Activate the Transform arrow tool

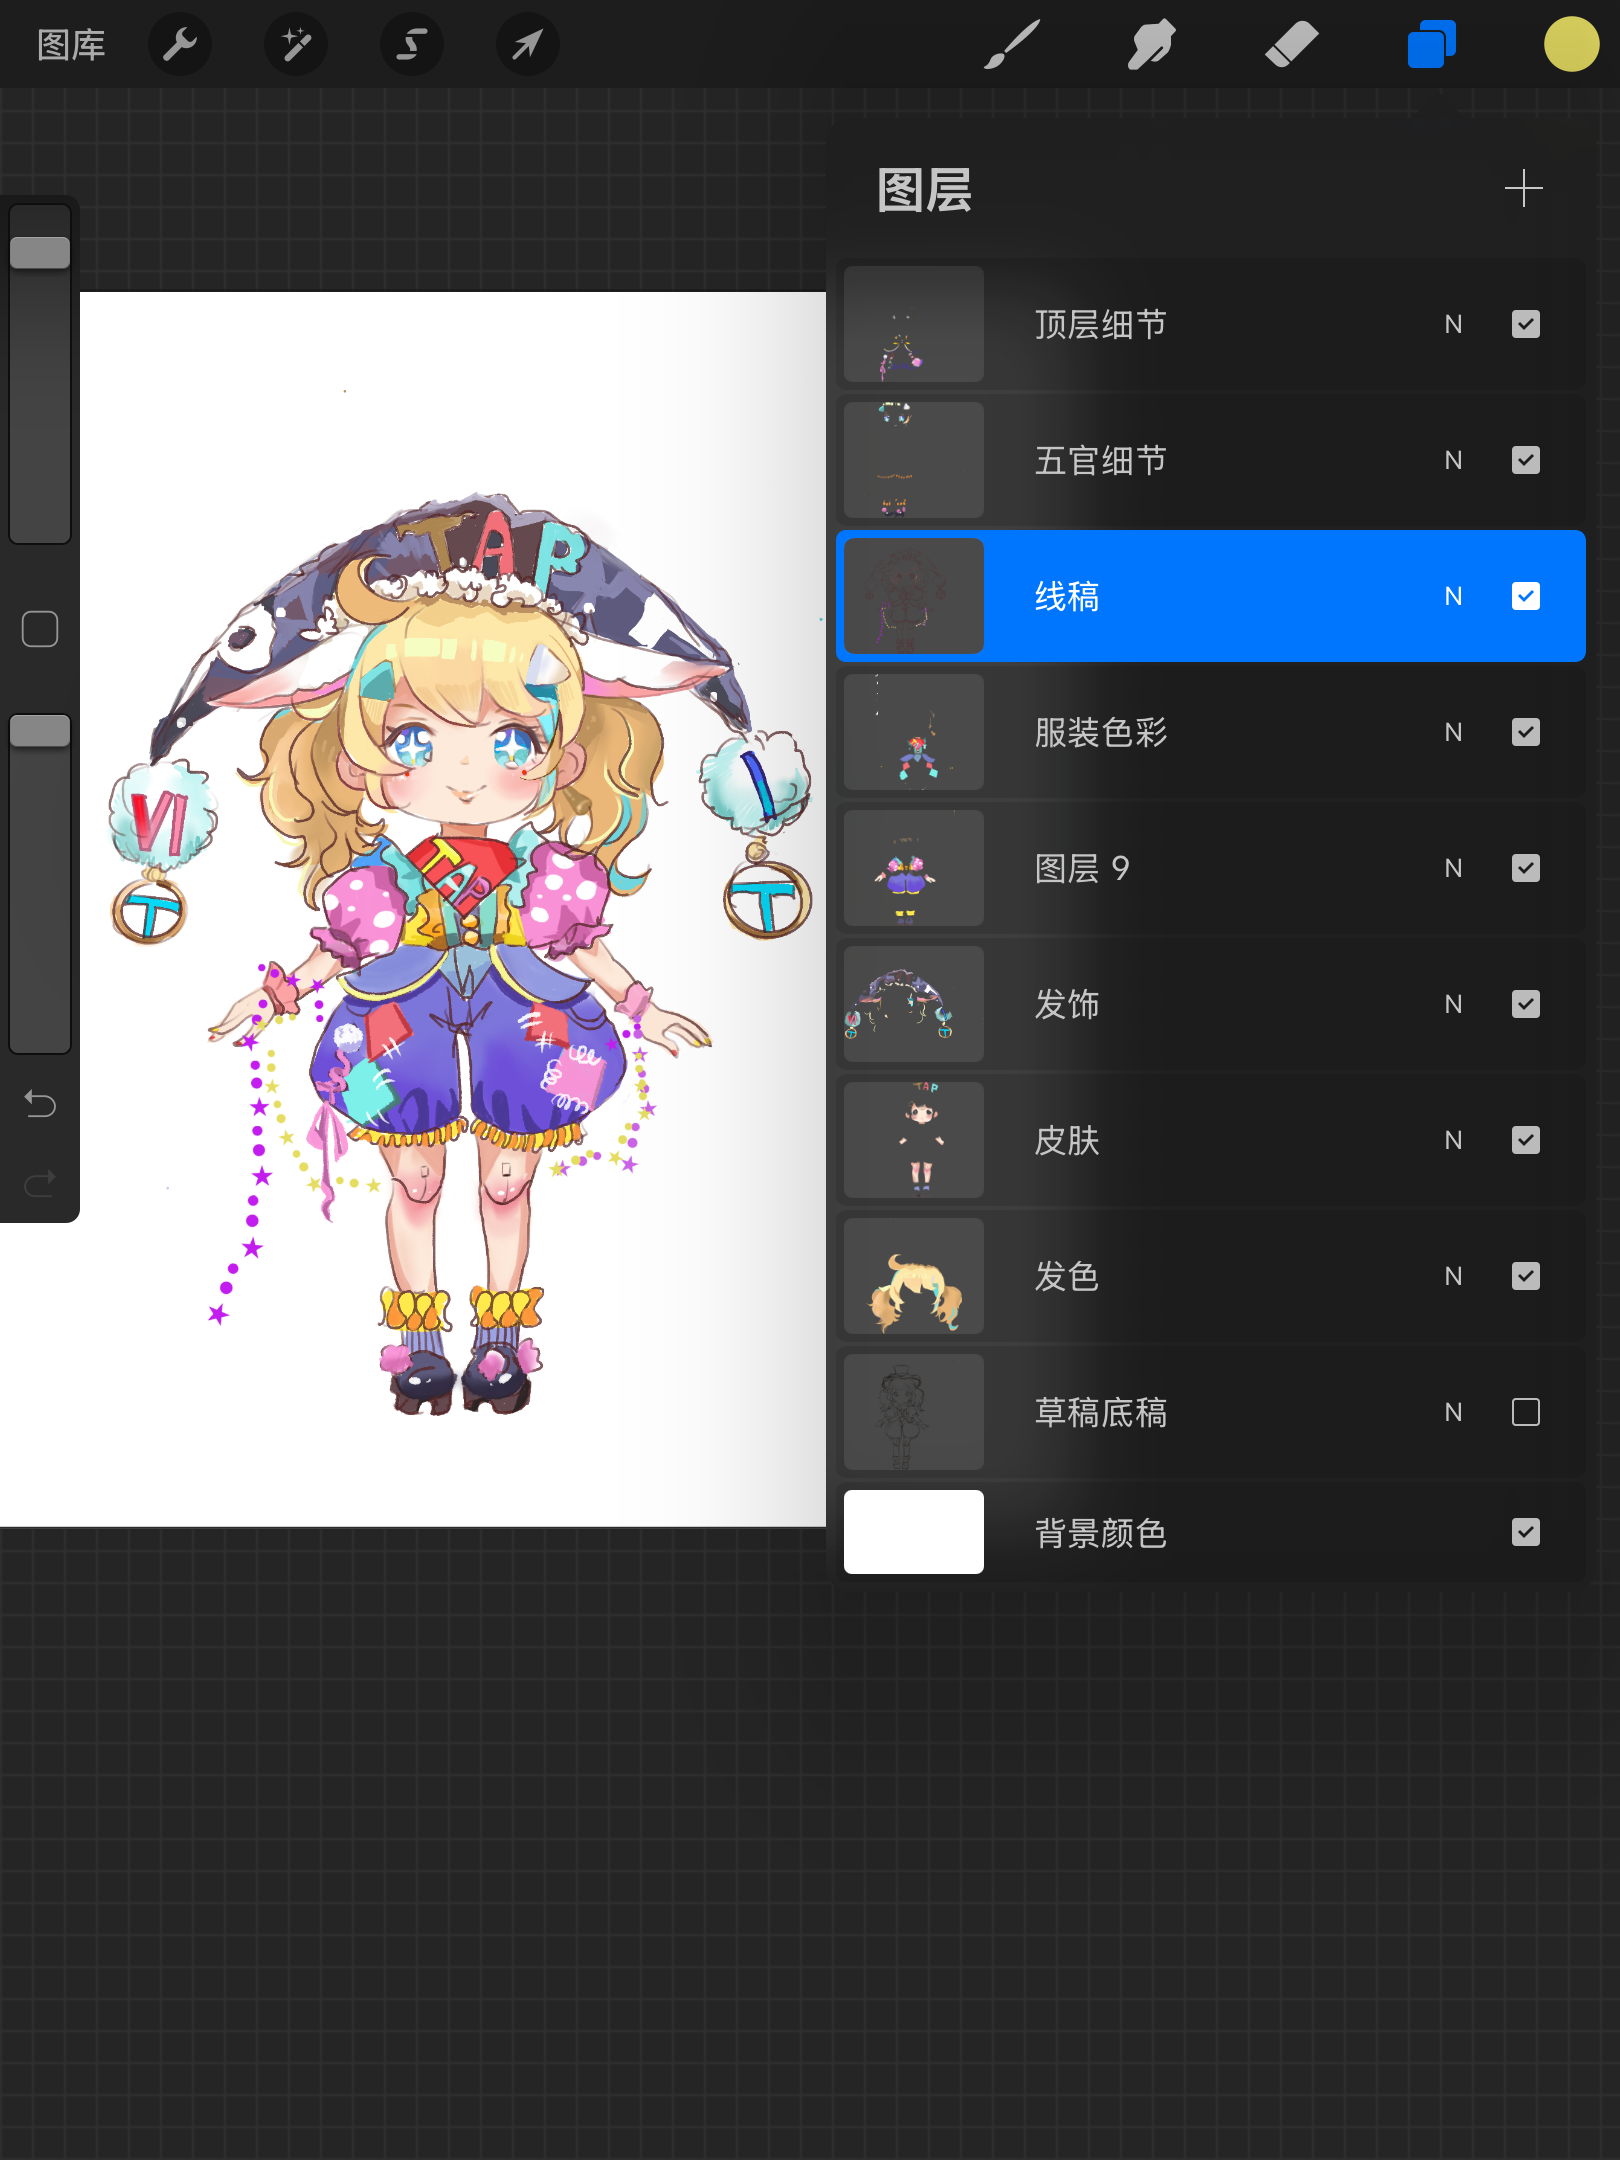click(x=527, y=44)
